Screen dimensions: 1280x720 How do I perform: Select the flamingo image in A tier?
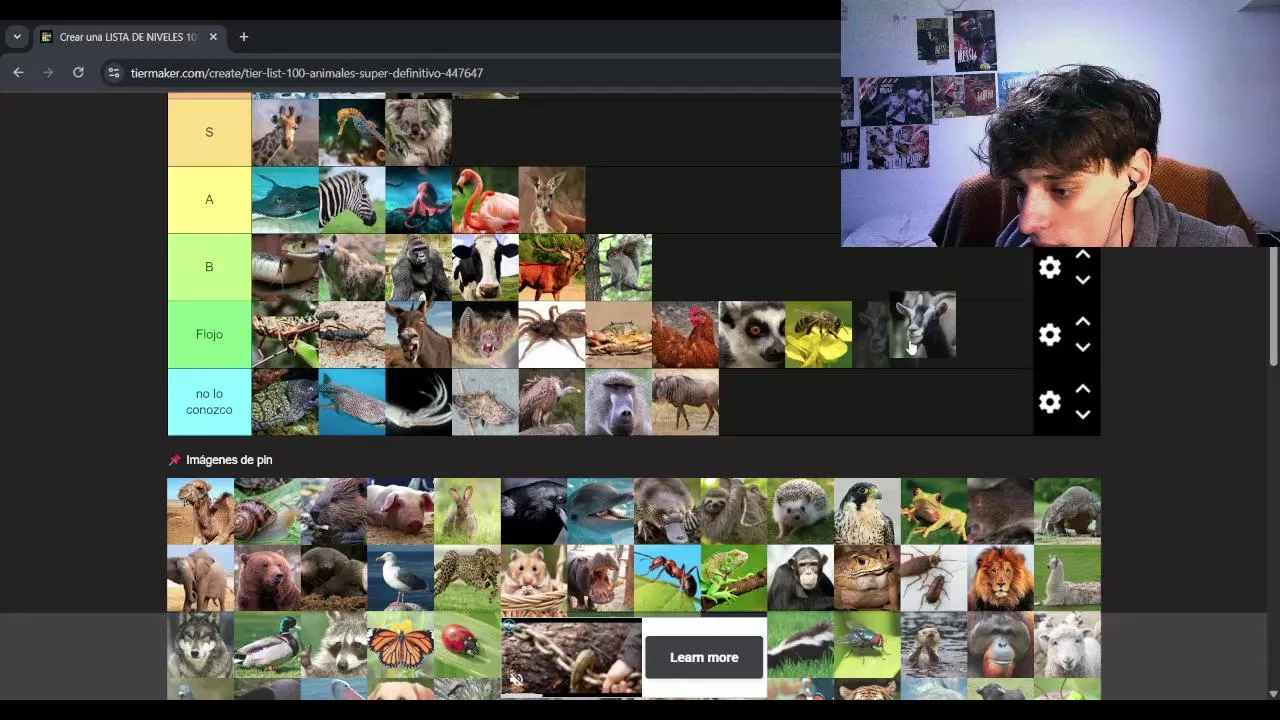(485, 200)
